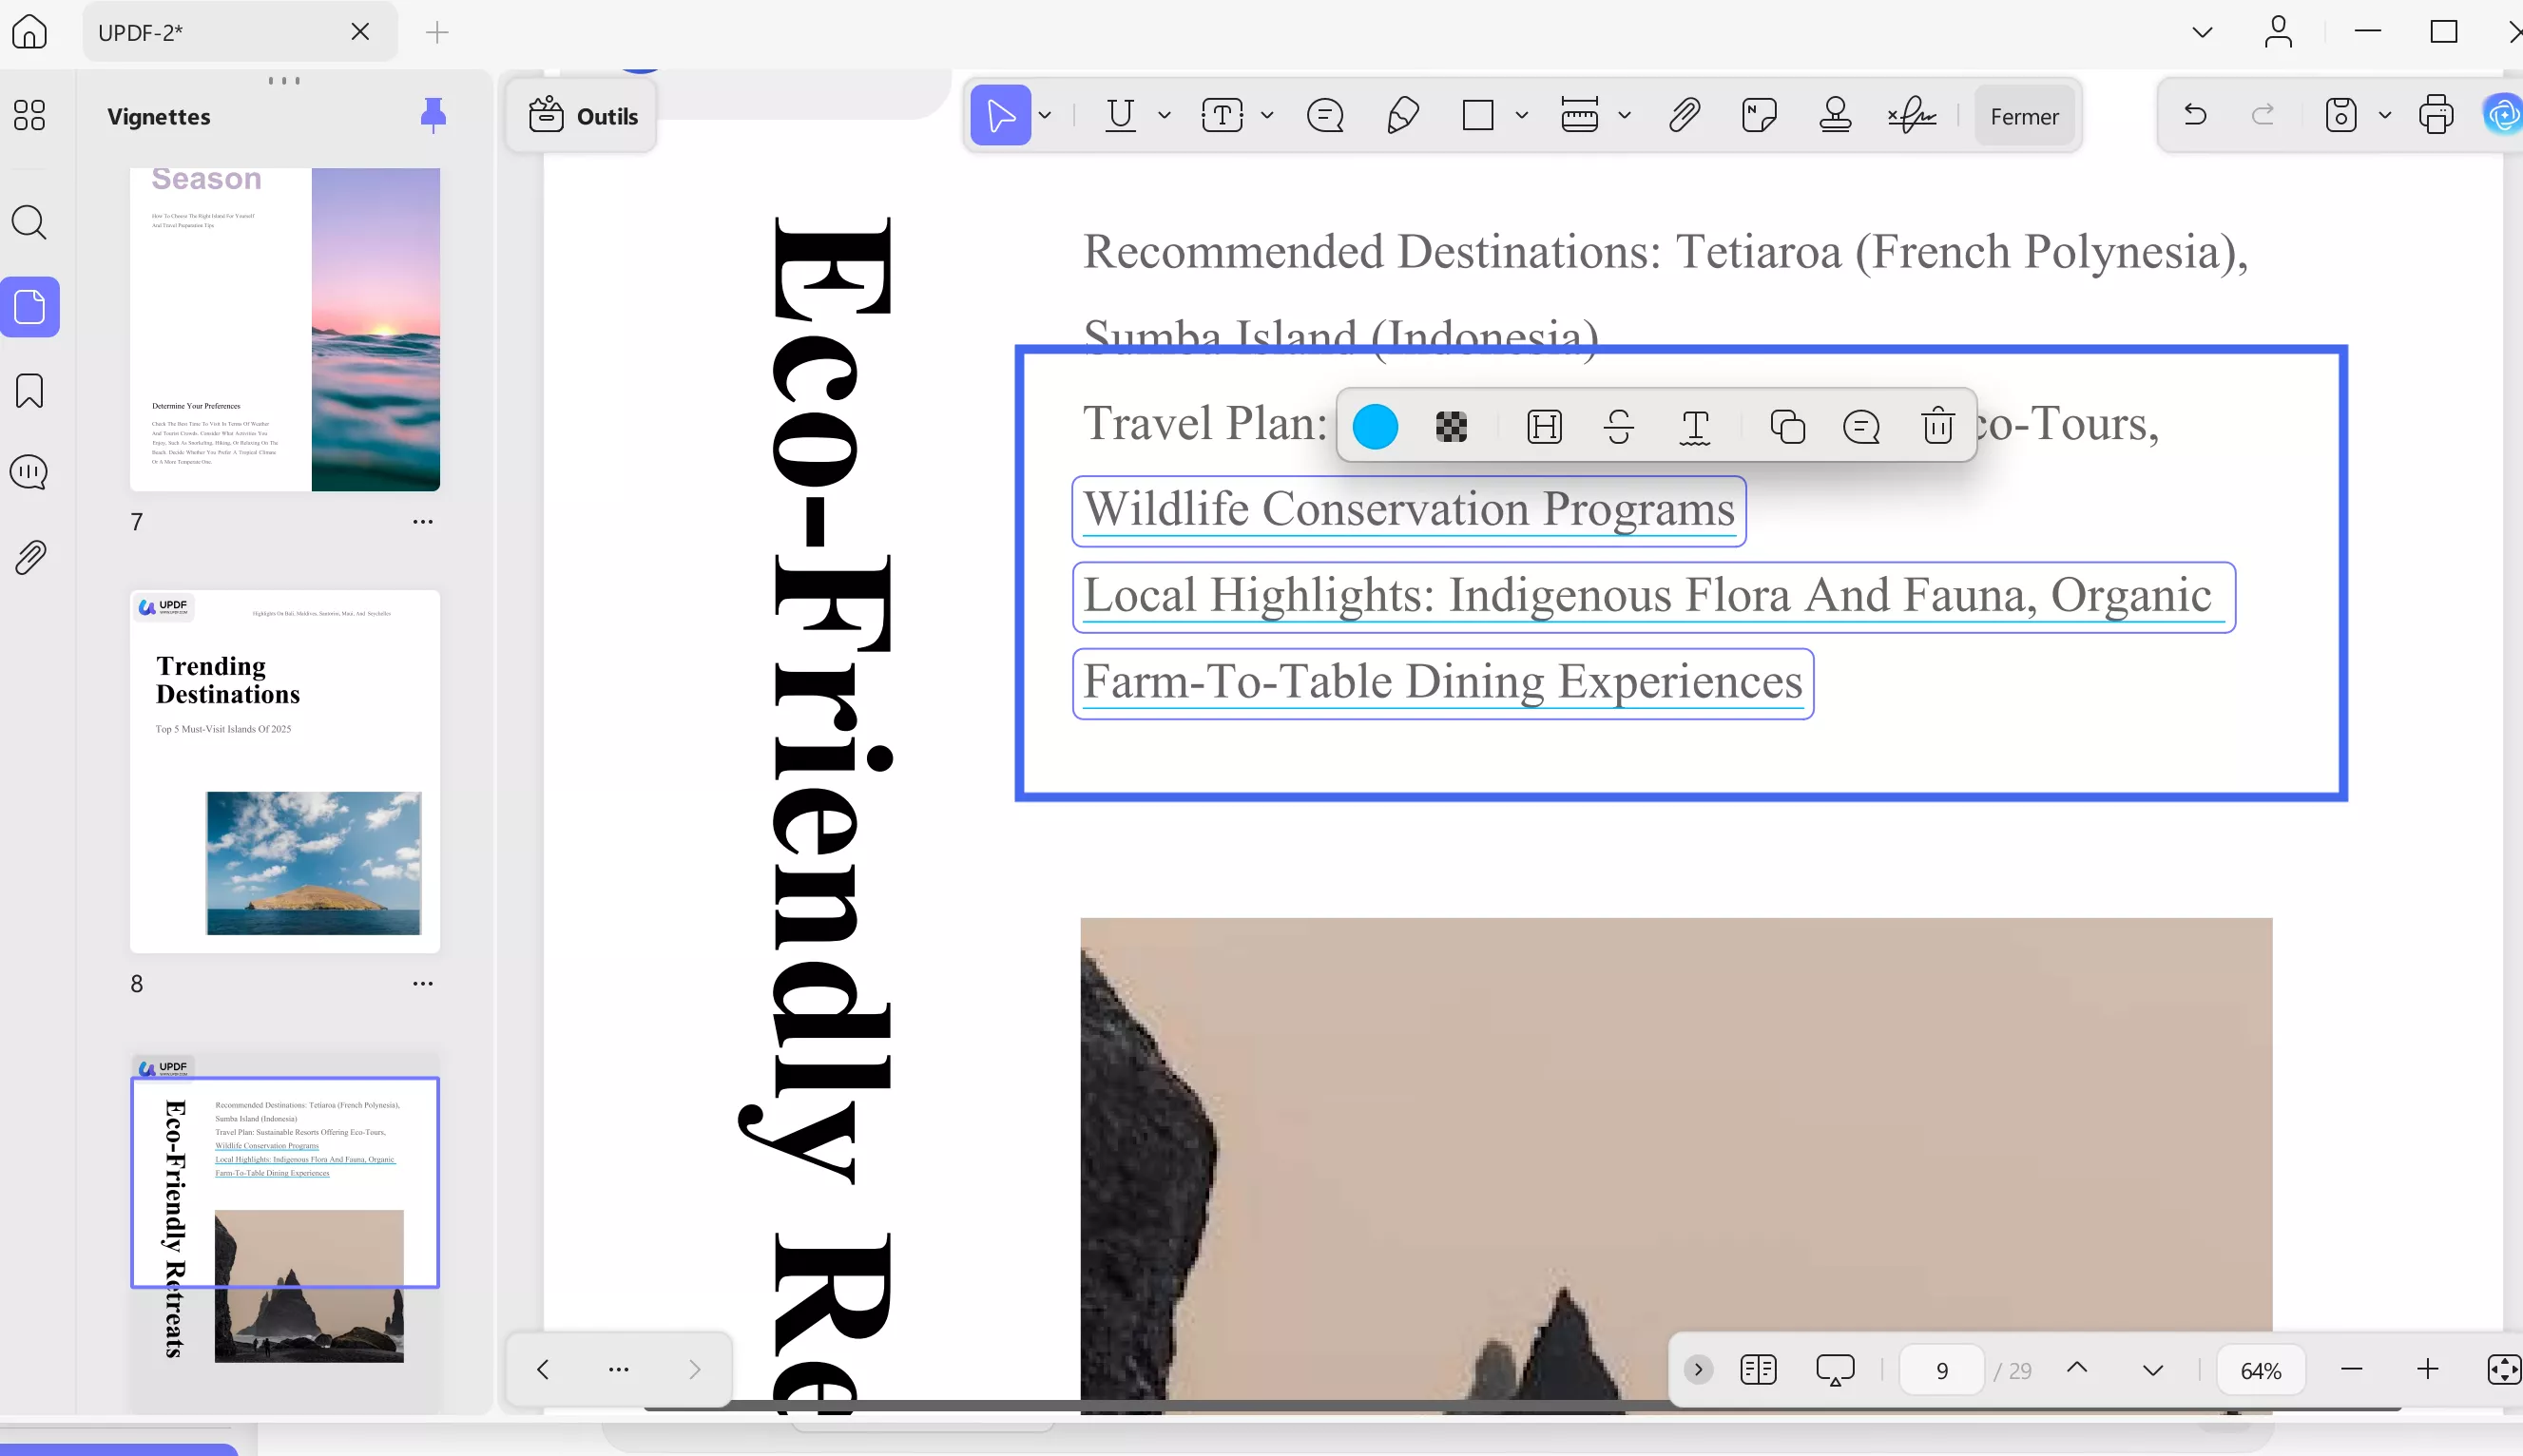Image resolution: width=2523 pixels, height=1456 pixels.
Task: Select the comment note tool in toolbar
Action: (1325, 116)
